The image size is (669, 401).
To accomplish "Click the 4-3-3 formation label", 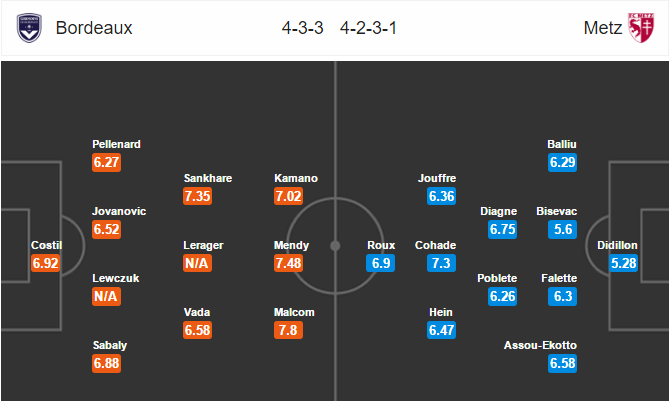I will [303, 28].
